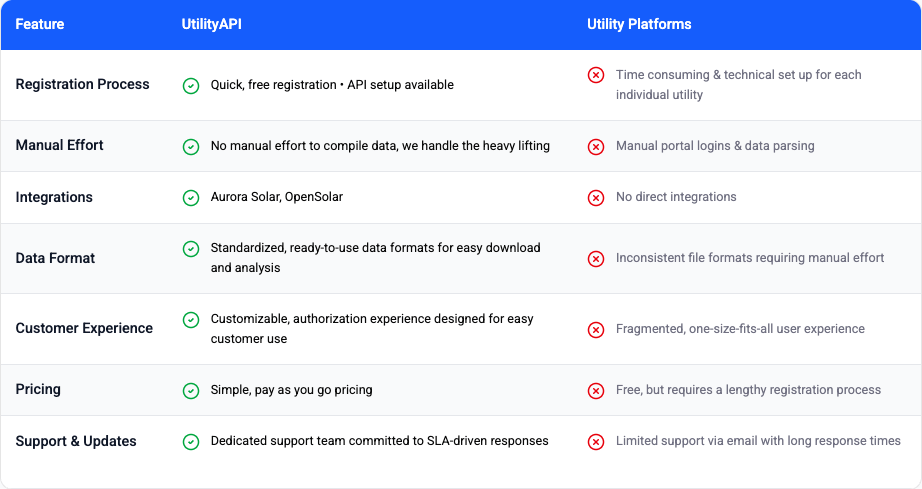Click red X icon next to 'No direct integrations'
Image resolution: width=922 pixels, height=489 pixels.
pyautogui.click(x=595, y=198)
